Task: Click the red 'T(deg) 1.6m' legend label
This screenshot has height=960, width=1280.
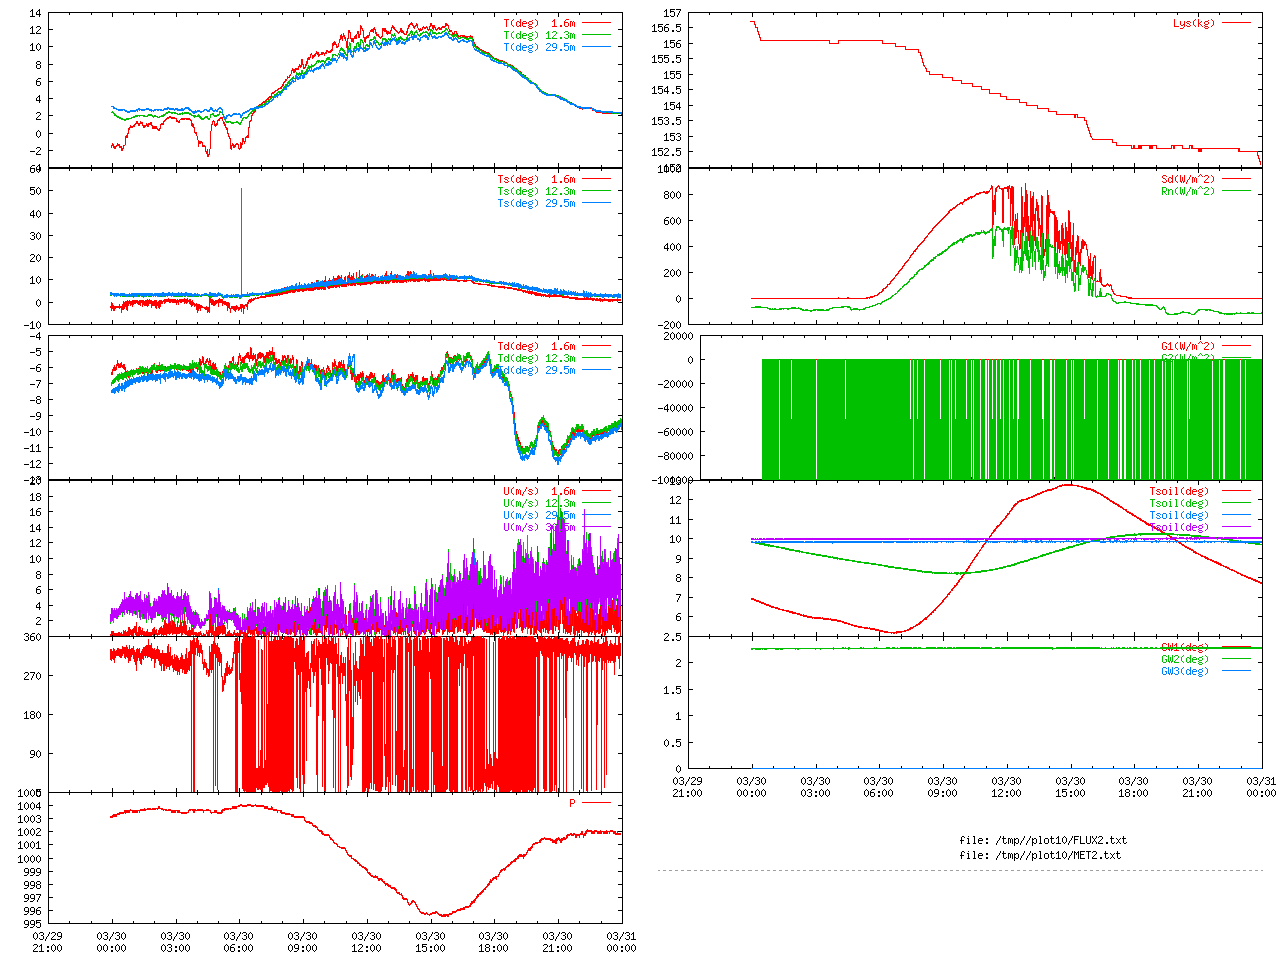Action: pyautogui.click(x=540, y=23)
